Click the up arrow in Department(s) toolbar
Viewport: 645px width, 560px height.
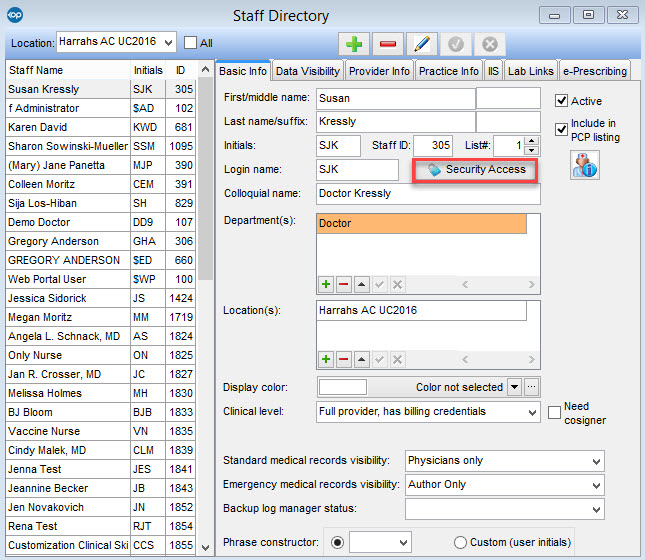(x=361, y=284)
